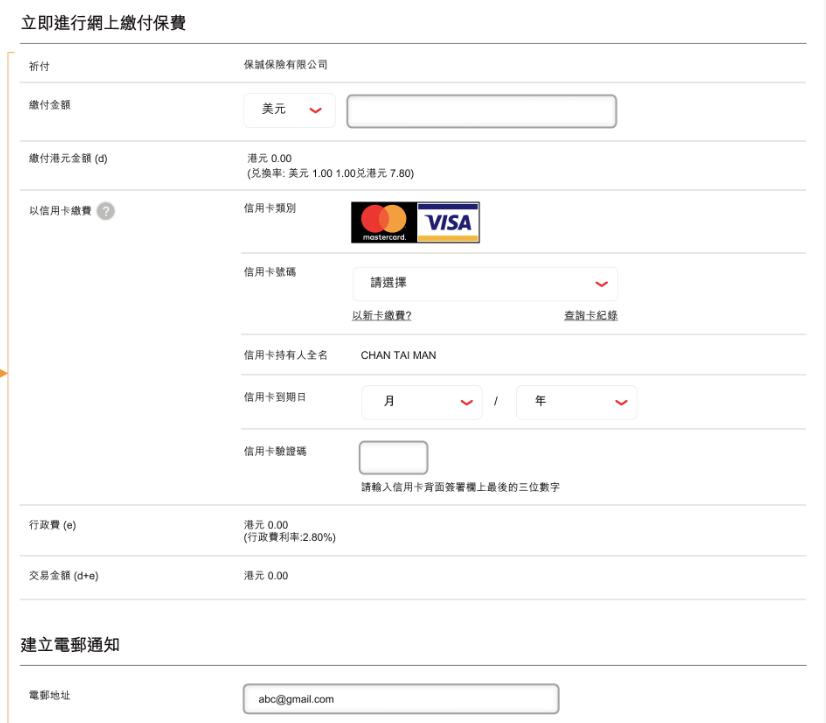The image size is (826, 723).
Task: Click the email address field abc@gmail.com
Action: 401,699
